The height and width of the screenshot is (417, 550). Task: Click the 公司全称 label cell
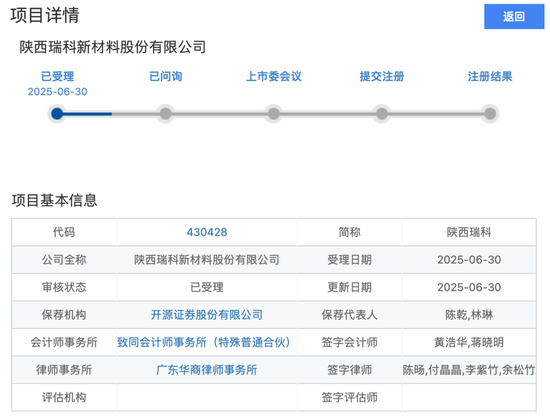[64, 260]
